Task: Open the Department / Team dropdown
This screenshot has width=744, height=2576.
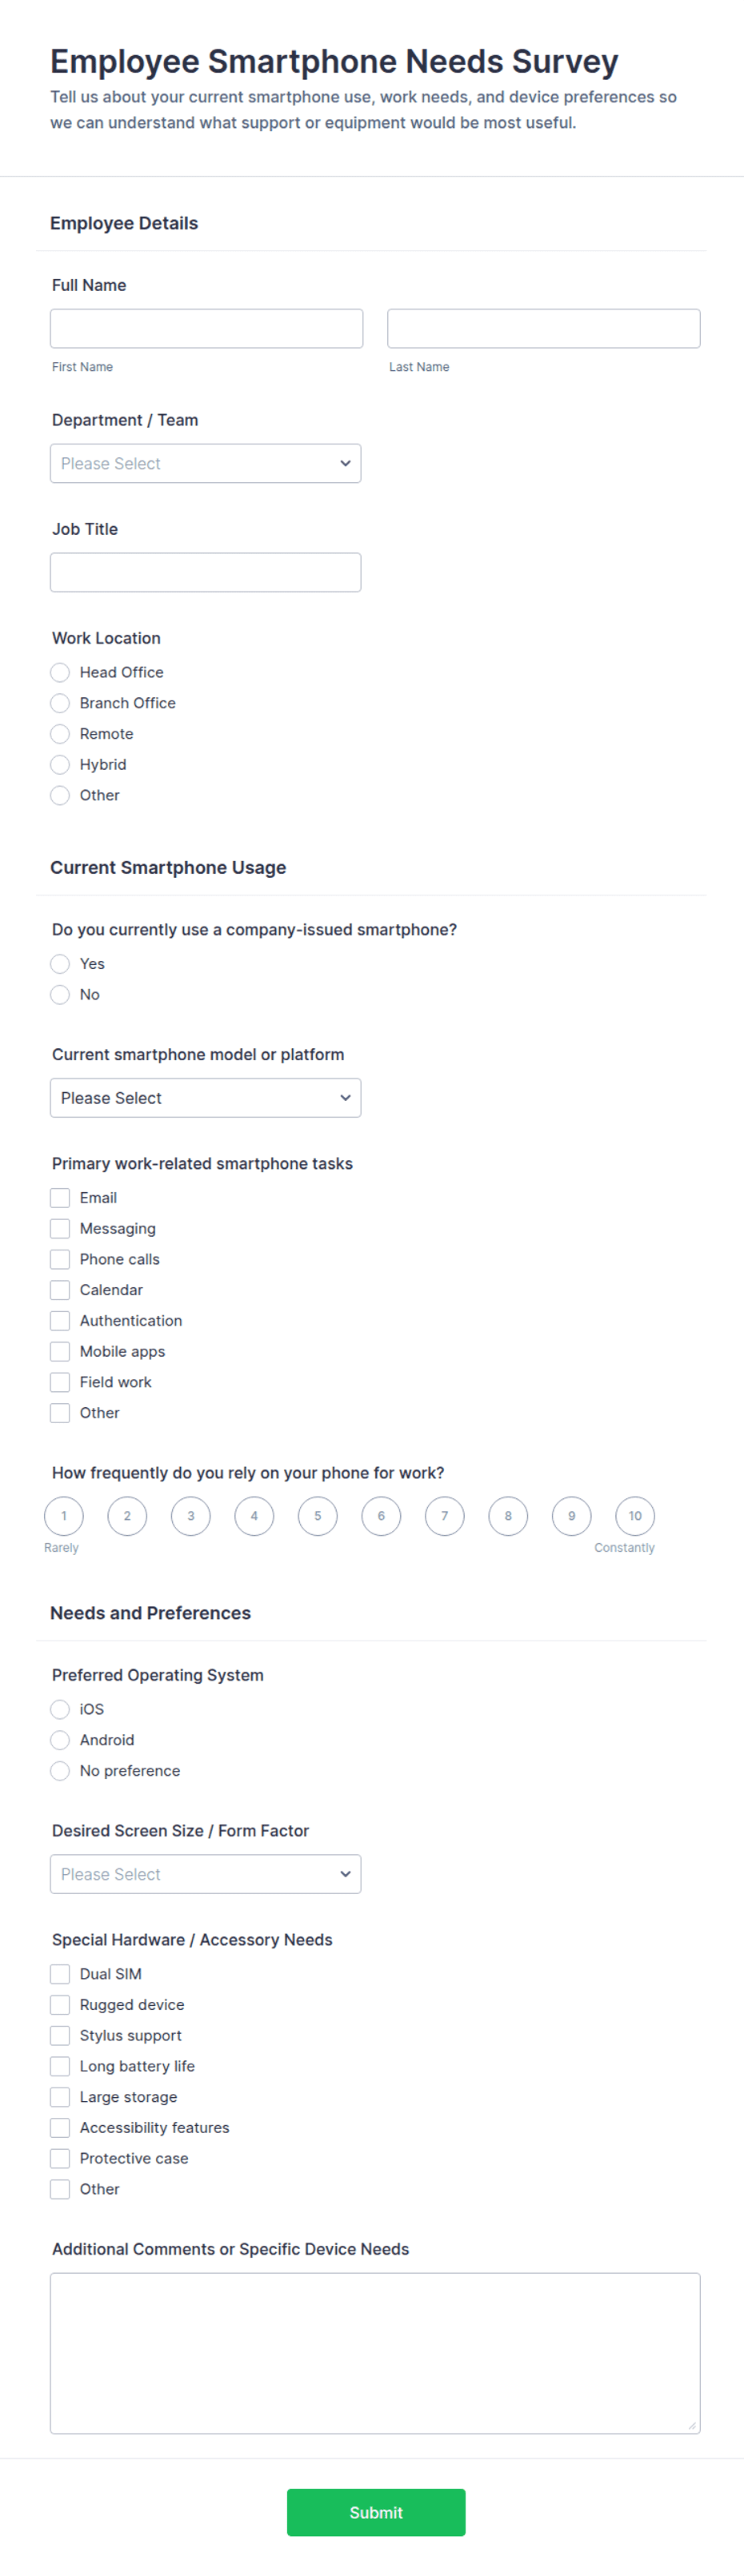Action: point(205,463)
